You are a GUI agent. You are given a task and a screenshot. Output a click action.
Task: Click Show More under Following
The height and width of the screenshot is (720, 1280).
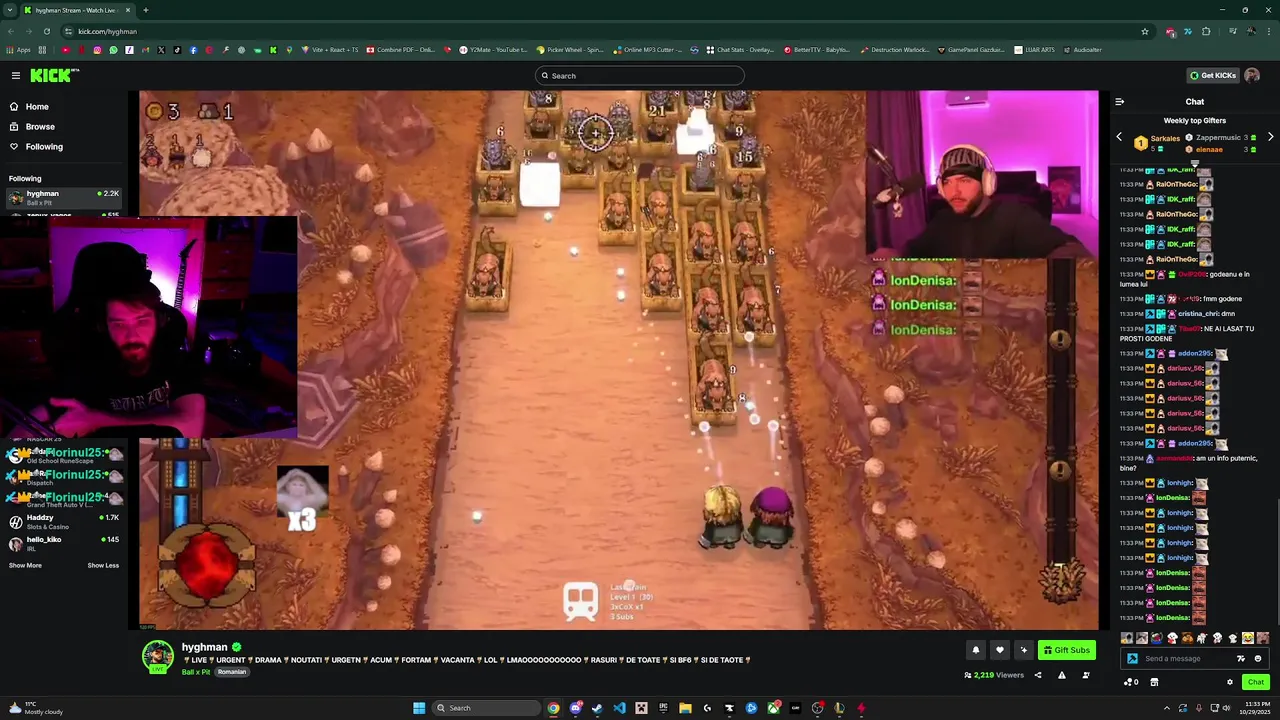tap(25, 565)
